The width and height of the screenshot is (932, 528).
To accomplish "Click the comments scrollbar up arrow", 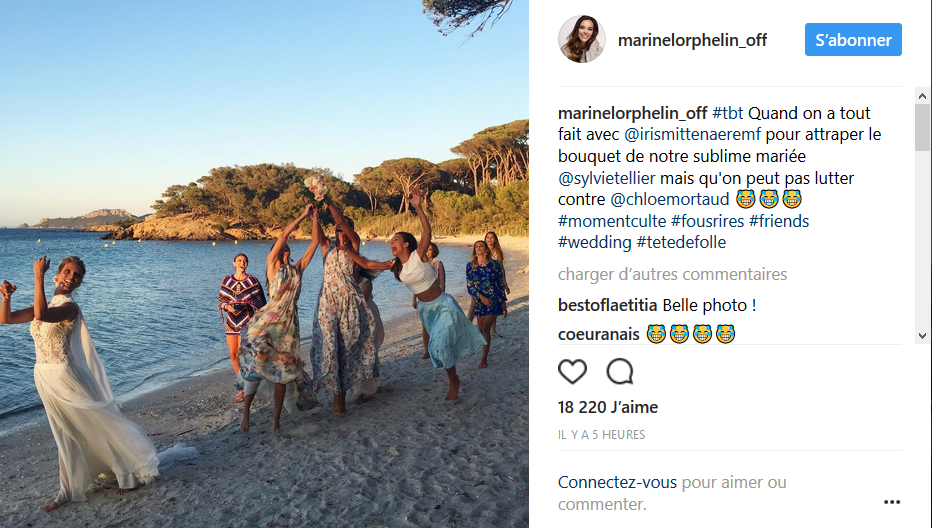I will (x=922, y=95).
